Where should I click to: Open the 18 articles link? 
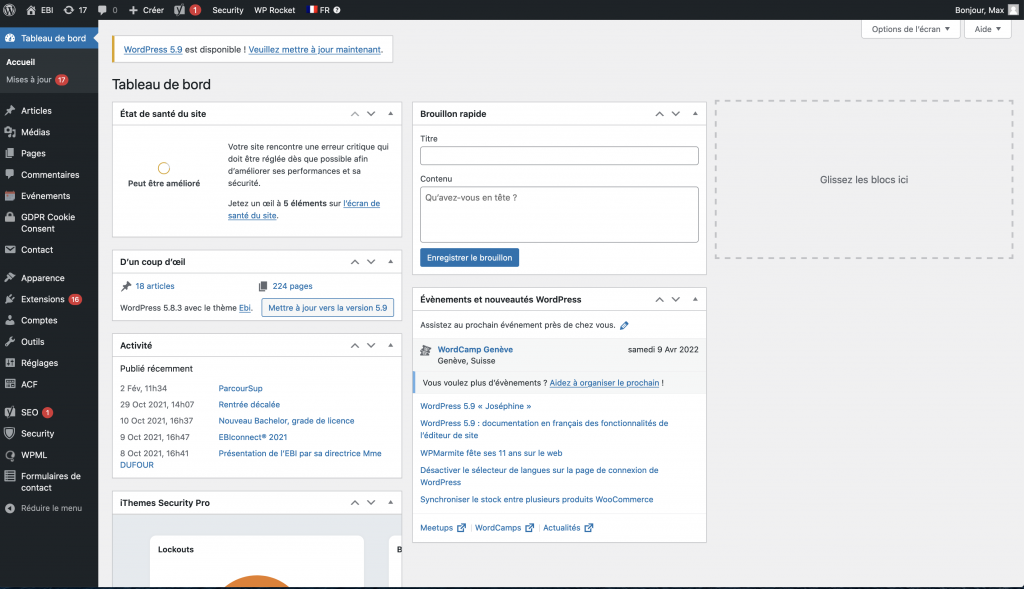(155, 286)
